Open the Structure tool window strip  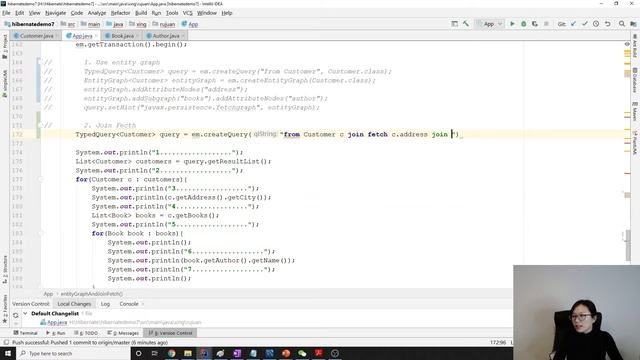point(5,269)
